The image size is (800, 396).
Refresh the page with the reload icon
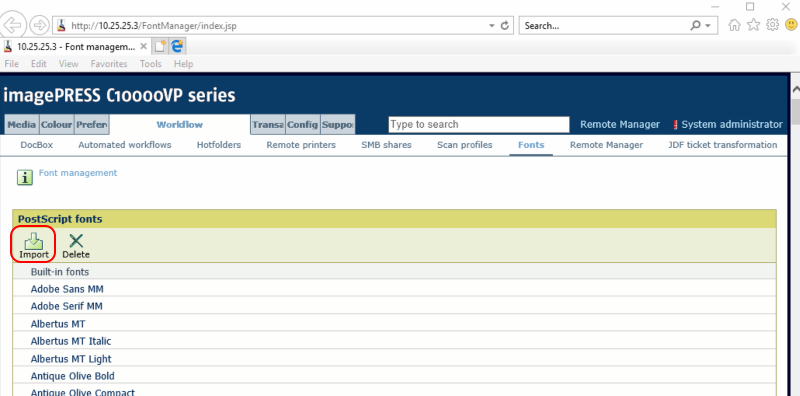(505, 26)
